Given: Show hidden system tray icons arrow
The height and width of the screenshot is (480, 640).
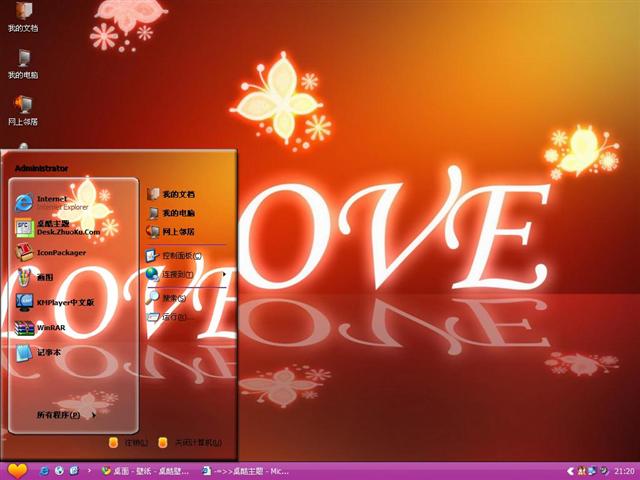Looking at the screenshot, I should coord(571,471).
